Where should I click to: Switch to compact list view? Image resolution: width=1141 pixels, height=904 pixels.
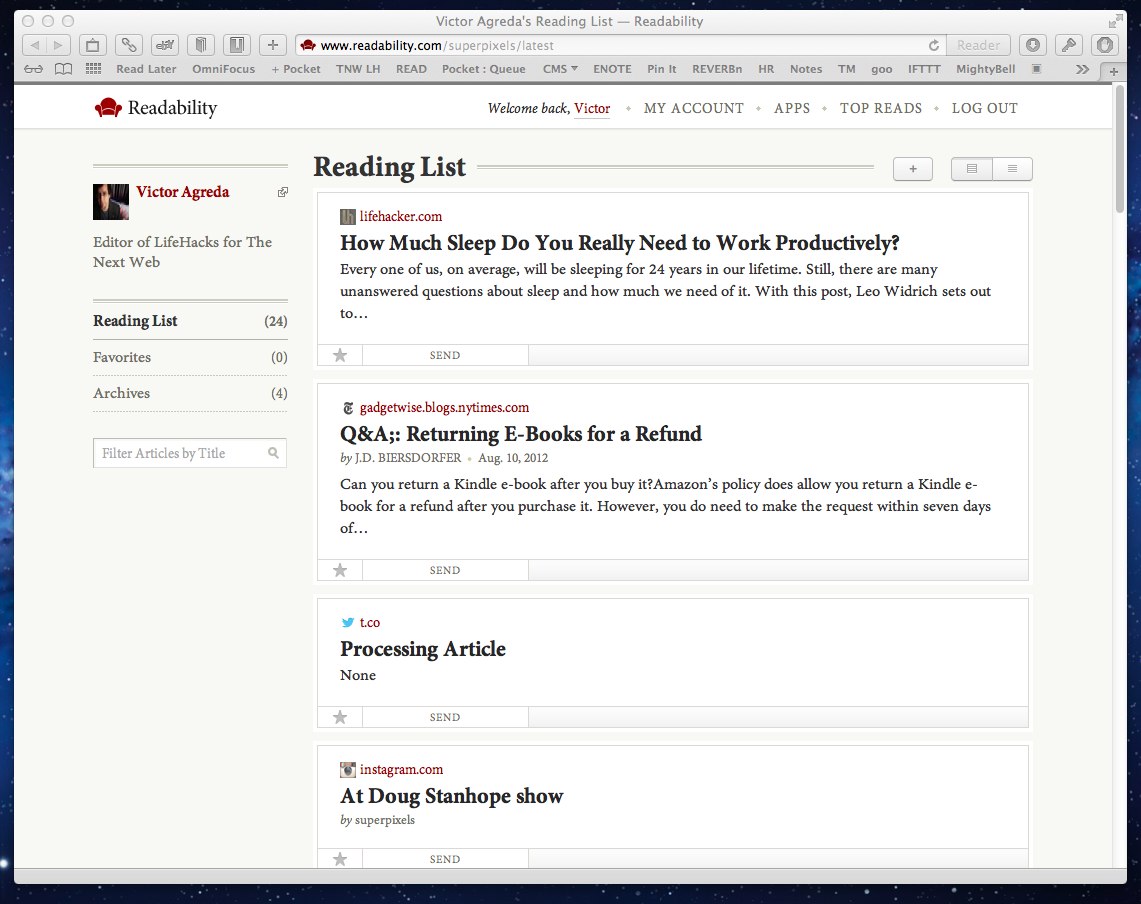(x=1012, y=168)
